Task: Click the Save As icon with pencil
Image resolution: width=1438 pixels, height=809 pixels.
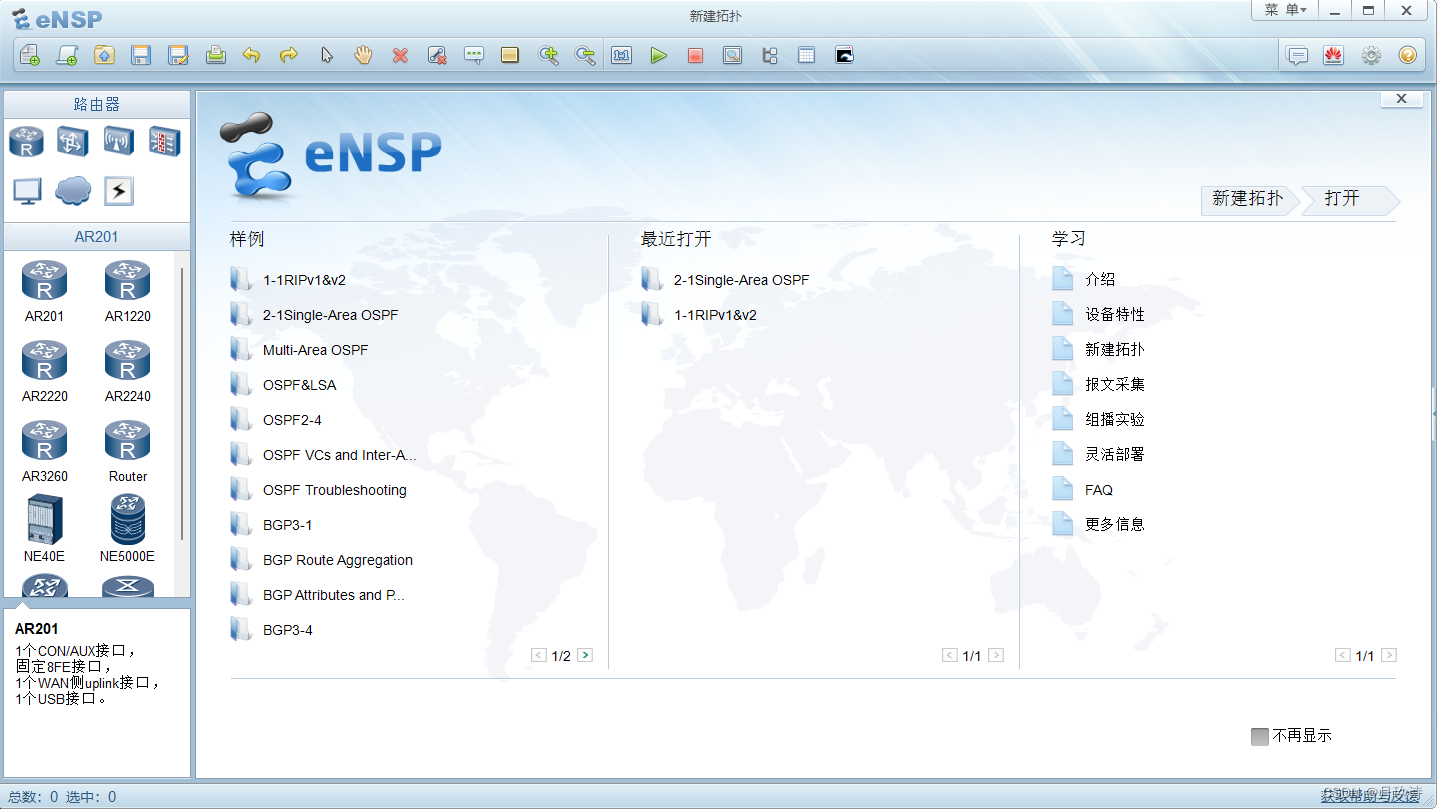Action: [x=178, y=55]
